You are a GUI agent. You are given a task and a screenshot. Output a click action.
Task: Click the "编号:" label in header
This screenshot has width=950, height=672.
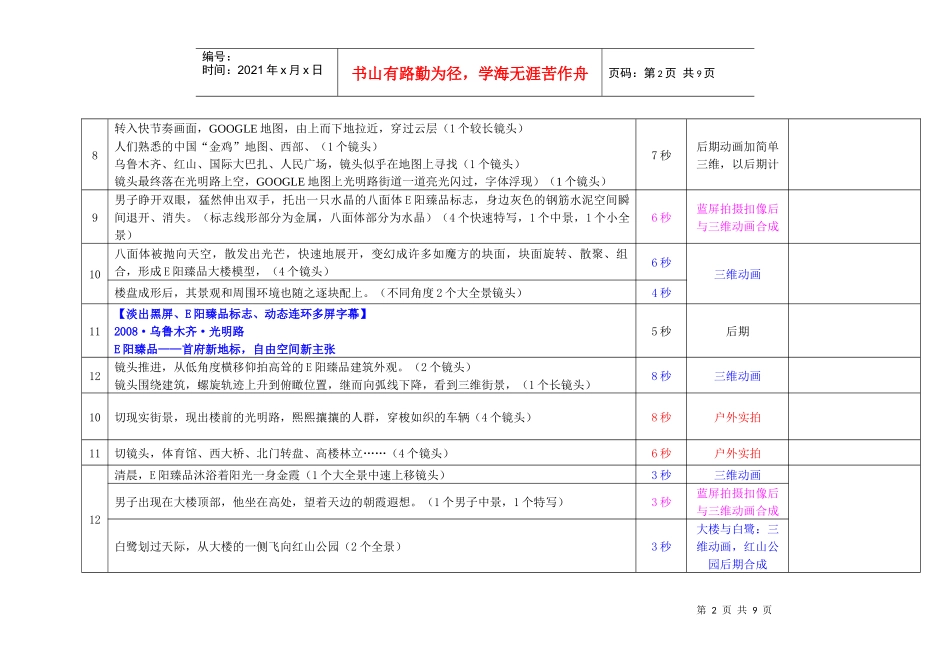tap(216, 56)
